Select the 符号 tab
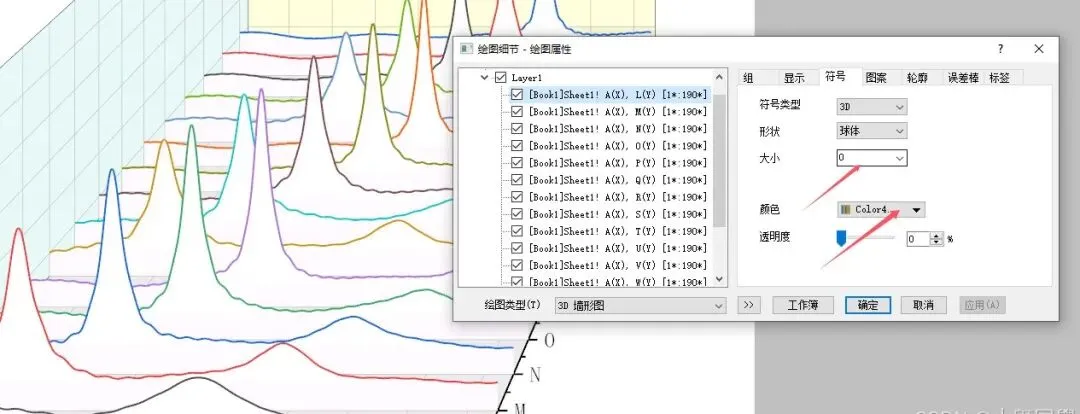Screen dimensions: 1080x414 835,77
